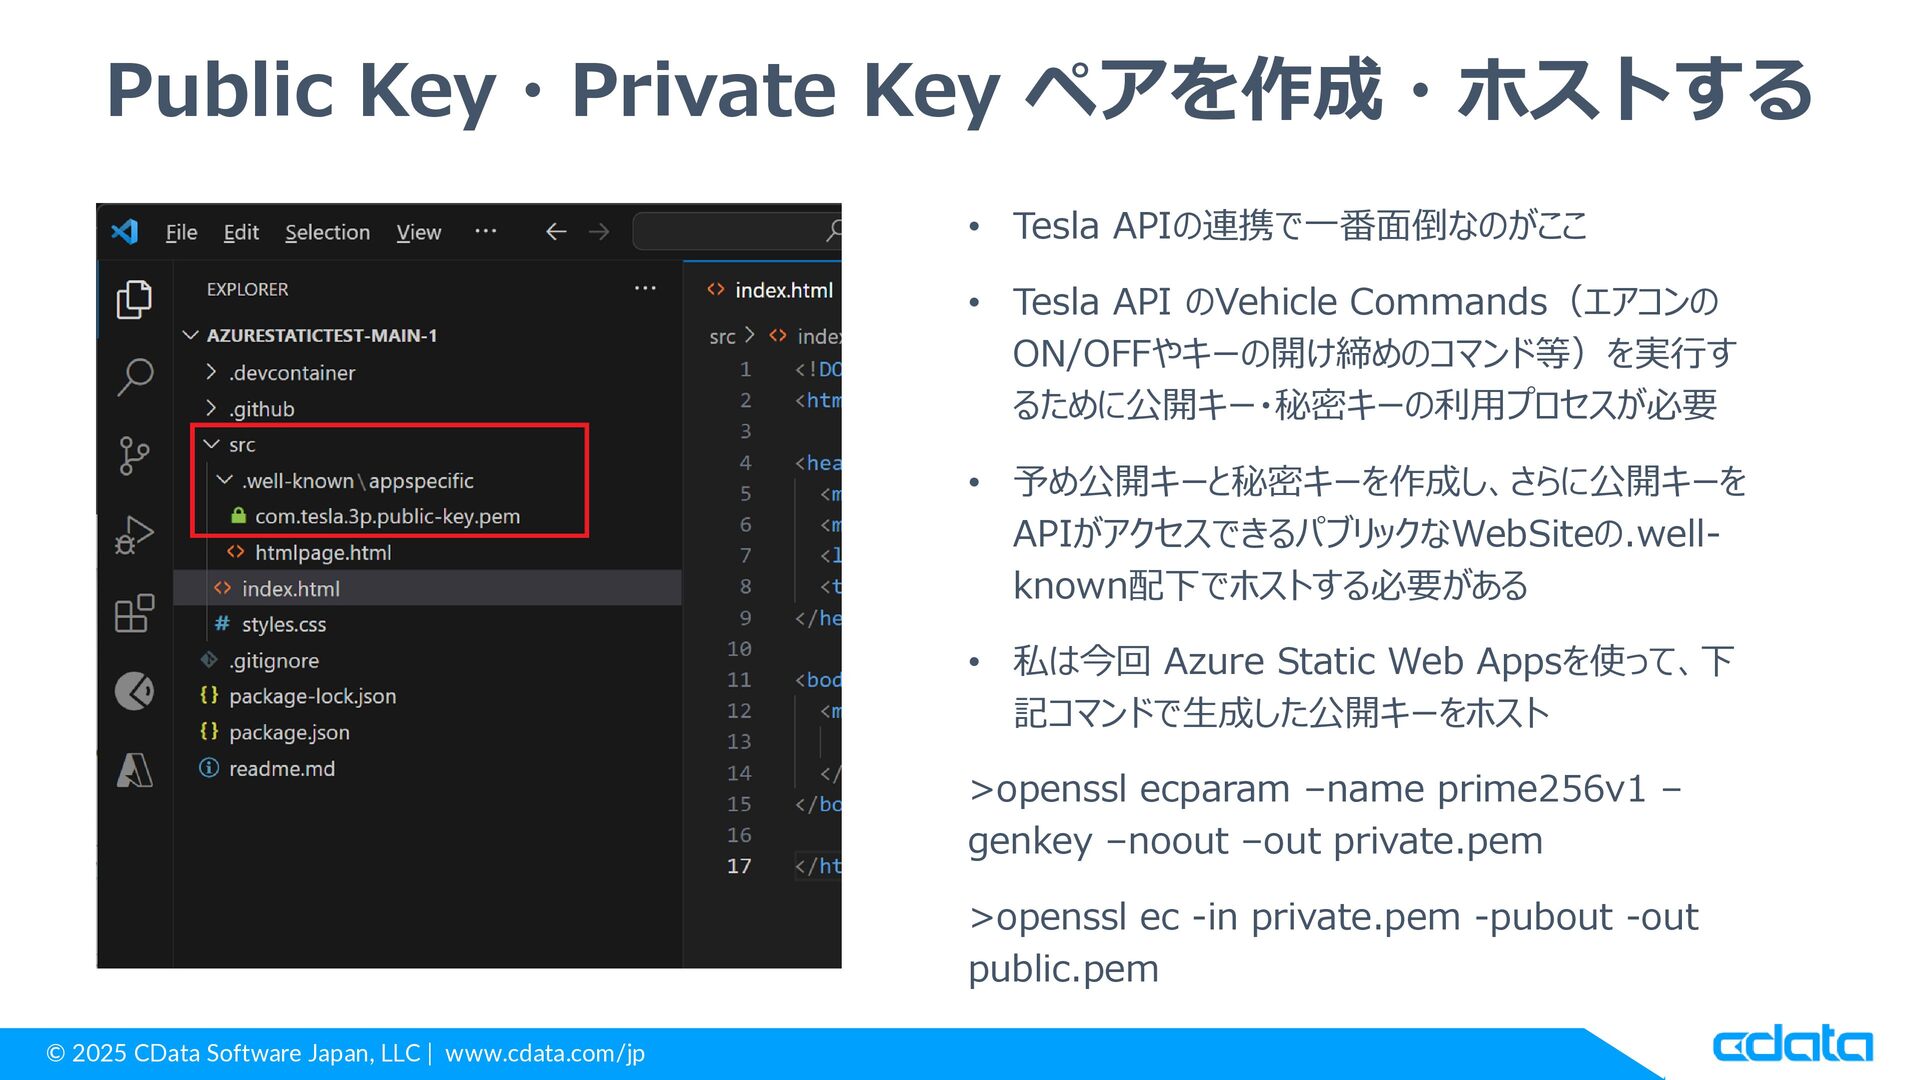Image resolution: width=1920 pixels, height=1080 pixels.
Task: Open the File menu
Action: [181, 232]
